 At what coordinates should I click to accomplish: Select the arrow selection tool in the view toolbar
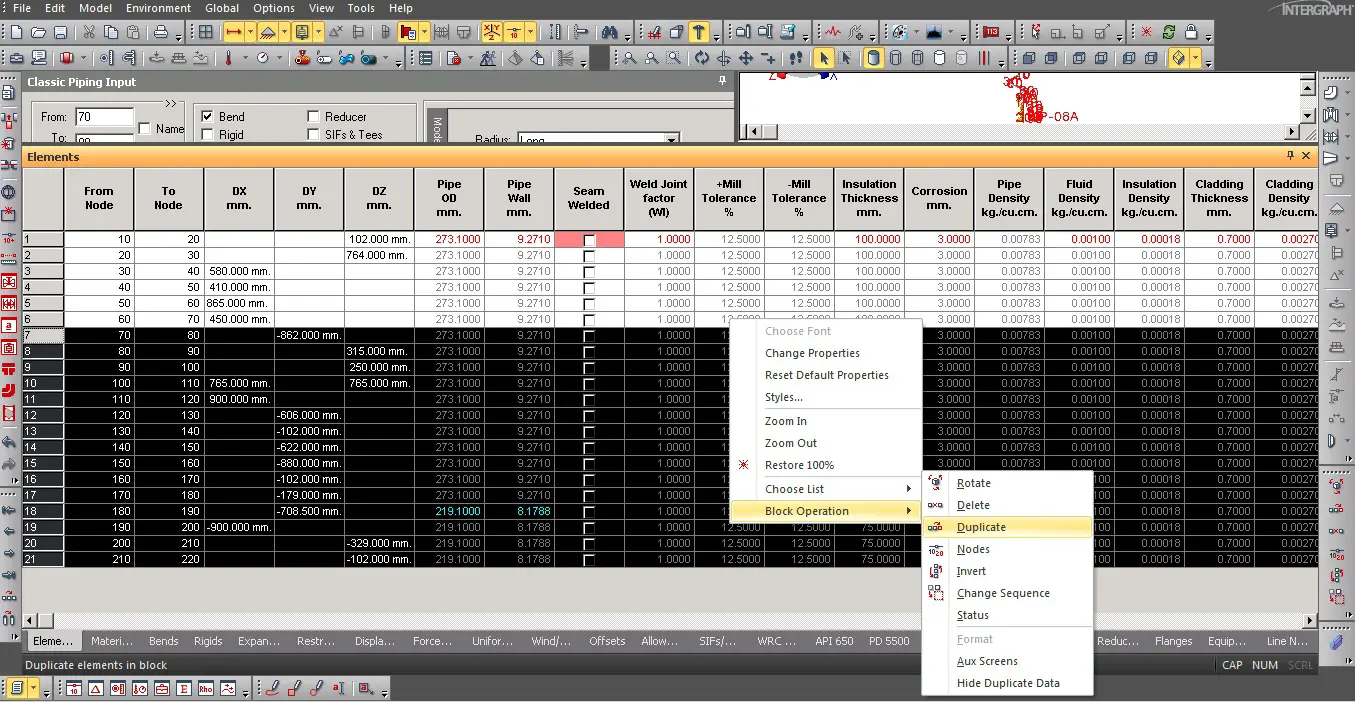[823, 58]
